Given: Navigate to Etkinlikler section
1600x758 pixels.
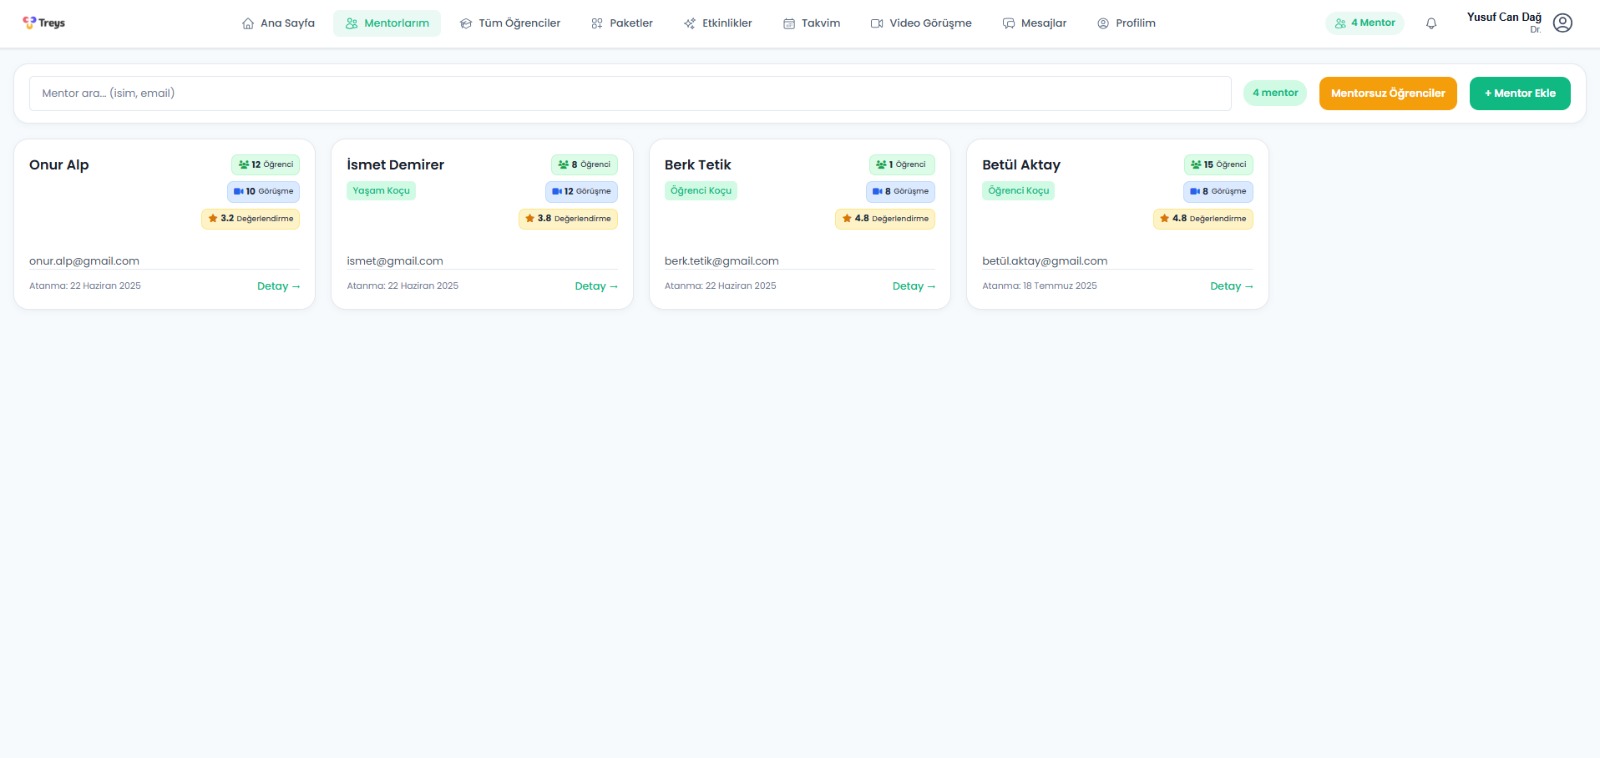Looking at the screenshot, I should (718, 23).
